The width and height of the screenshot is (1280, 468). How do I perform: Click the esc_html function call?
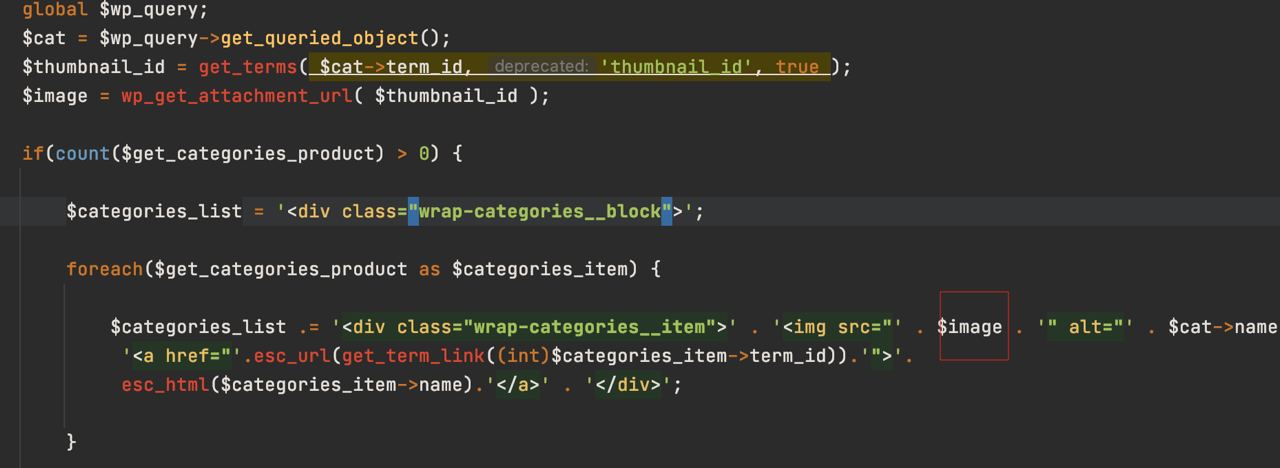(x=165, y=384)
